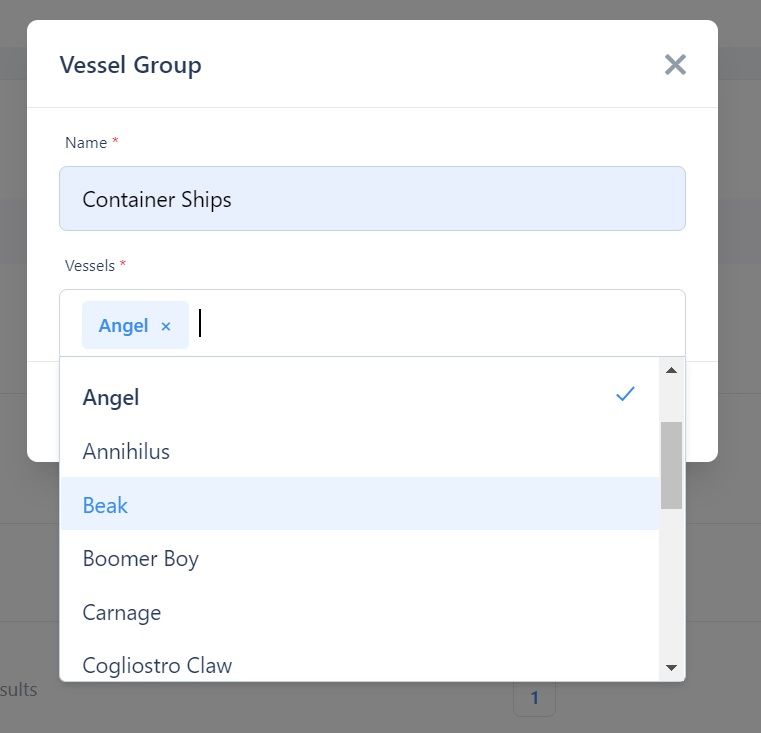Screen dimensions: 761x733
Task: Select the highlighted Beak option
Action: (x=359, y=505)
